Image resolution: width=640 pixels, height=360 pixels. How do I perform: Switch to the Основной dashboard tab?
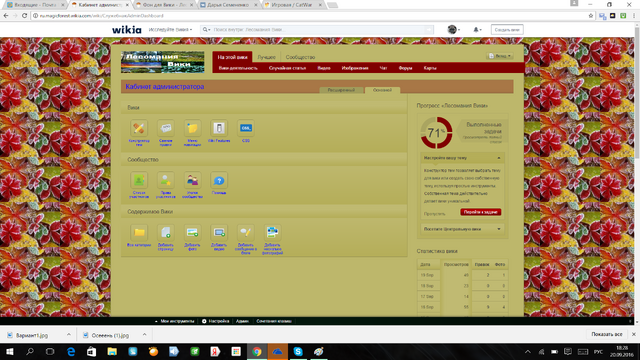tap(382, 90)
